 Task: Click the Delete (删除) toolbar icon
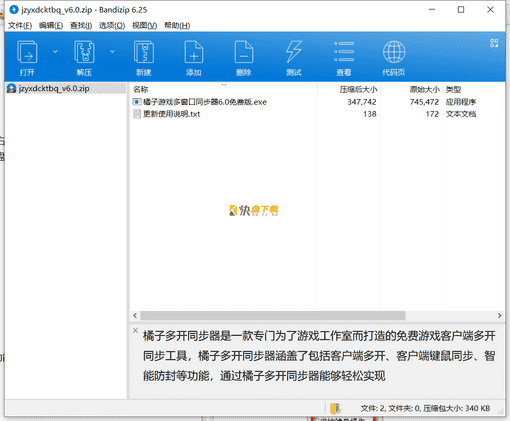click(244, 52)
